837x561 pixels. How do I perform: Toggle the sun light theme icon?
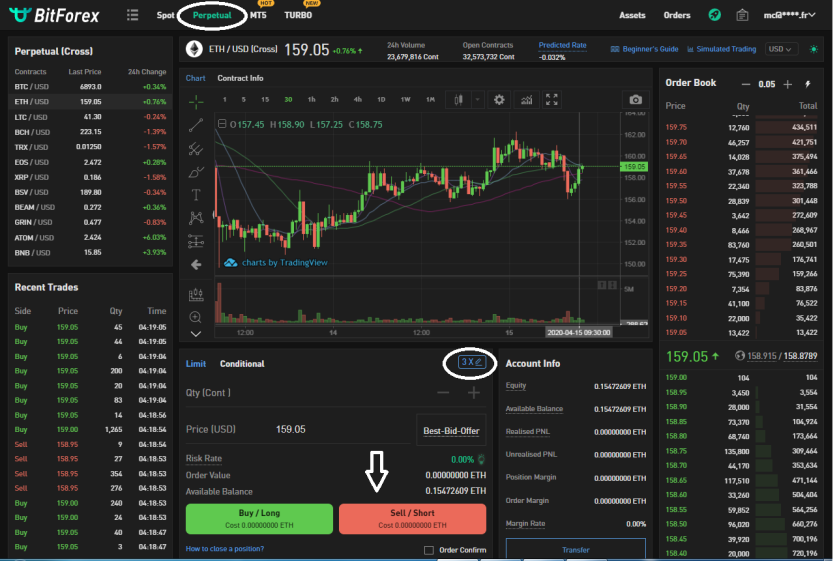[814, 49]
